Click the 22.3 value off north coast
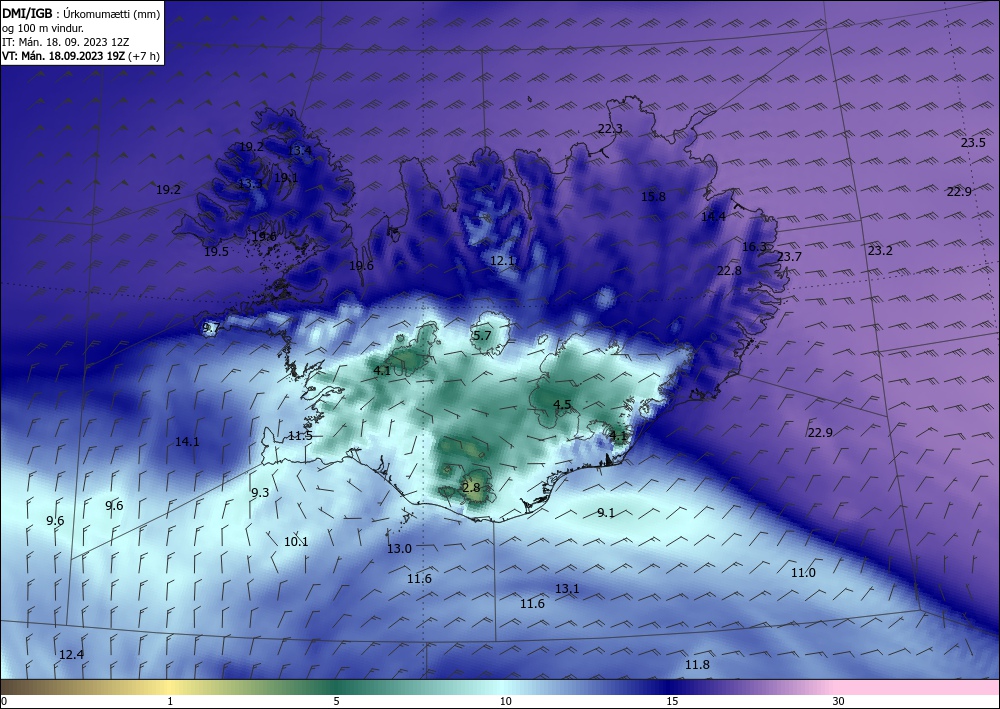The image size is (1000, 709). click(x=610, y=129)
